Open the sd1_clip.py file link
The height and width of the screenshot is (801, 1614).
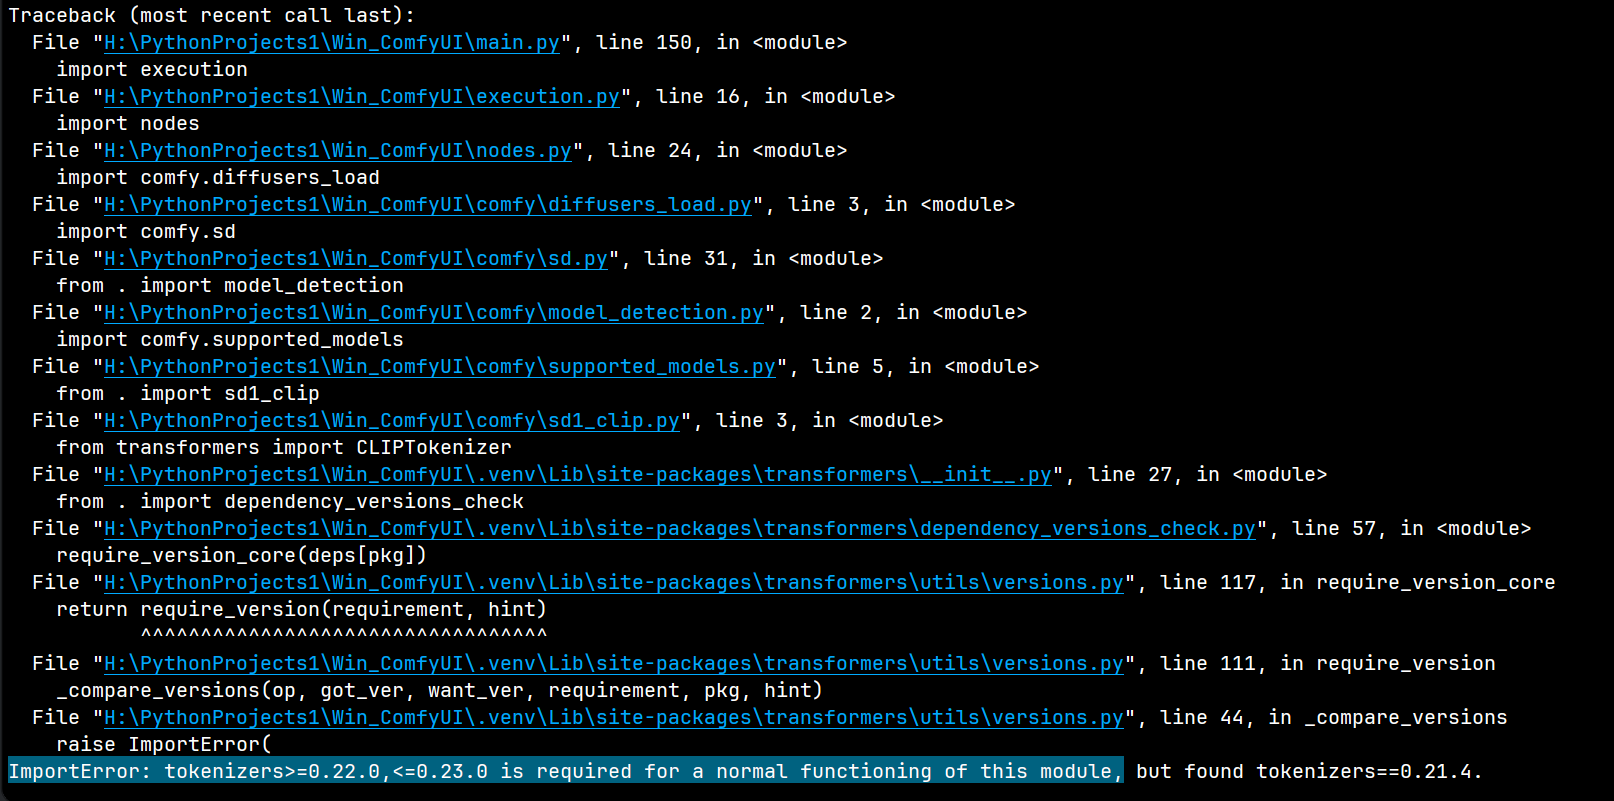(x=392, y=421)
